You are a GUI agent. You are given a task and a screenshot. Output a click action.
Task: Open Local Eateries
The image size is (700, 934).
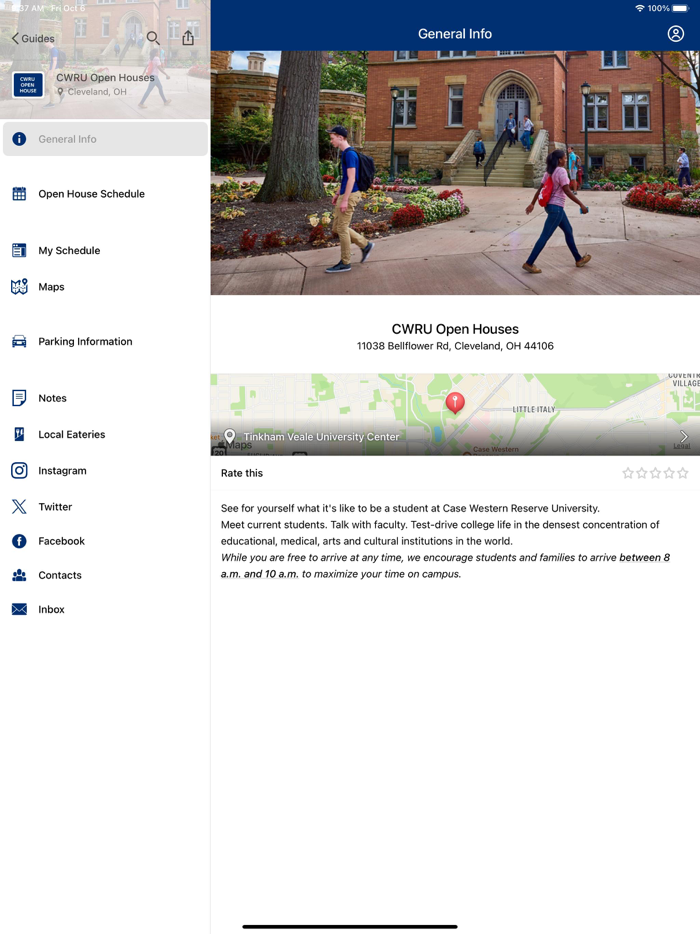pyautogui.click(x=105, y=434)
